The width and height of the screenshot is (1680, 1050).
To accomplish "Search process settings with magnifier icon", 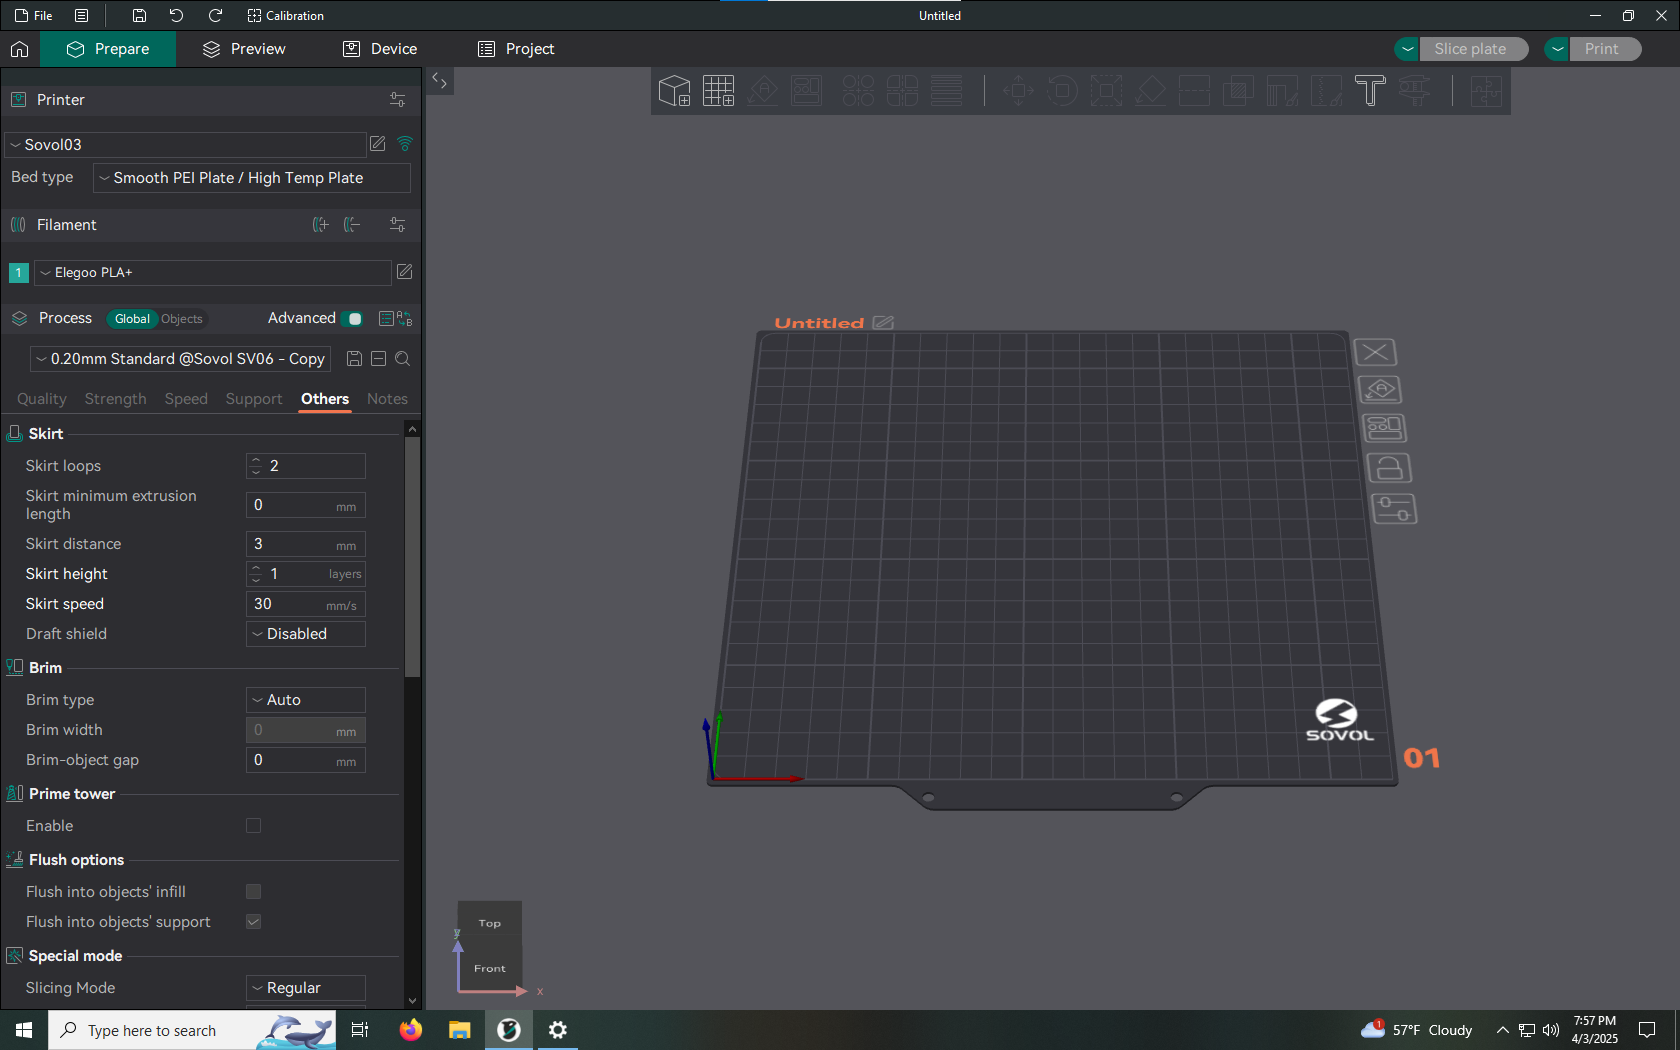I will pos(403,359).
